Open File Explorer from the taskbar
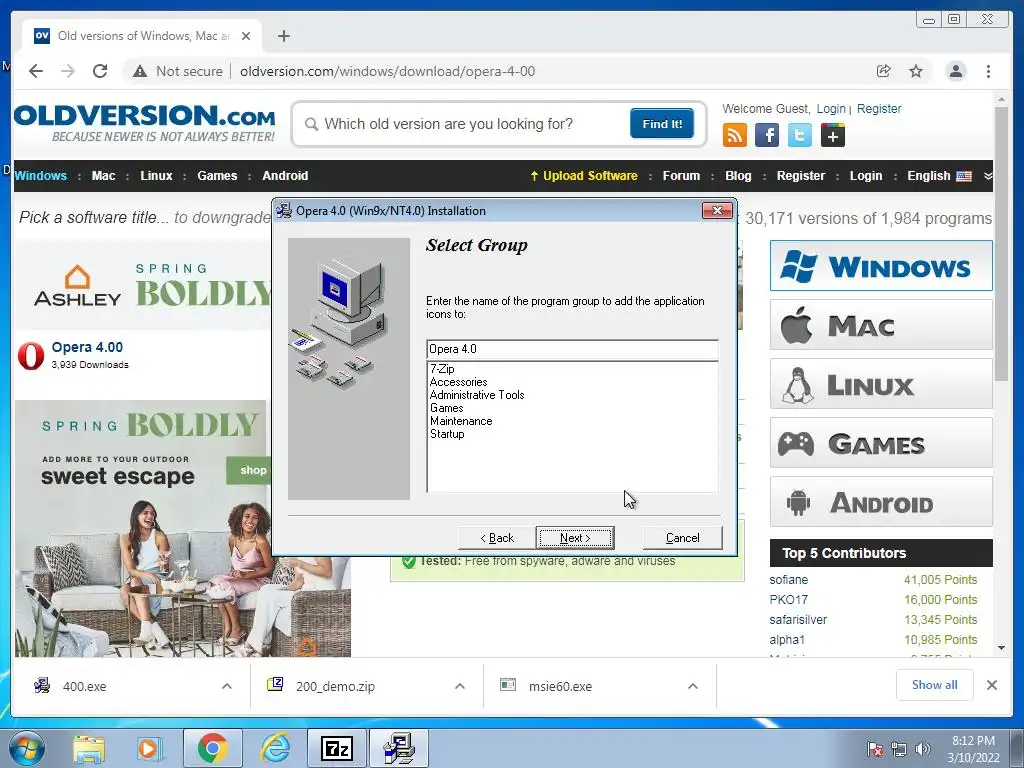 pyautogui.click(x=89, y=748)
